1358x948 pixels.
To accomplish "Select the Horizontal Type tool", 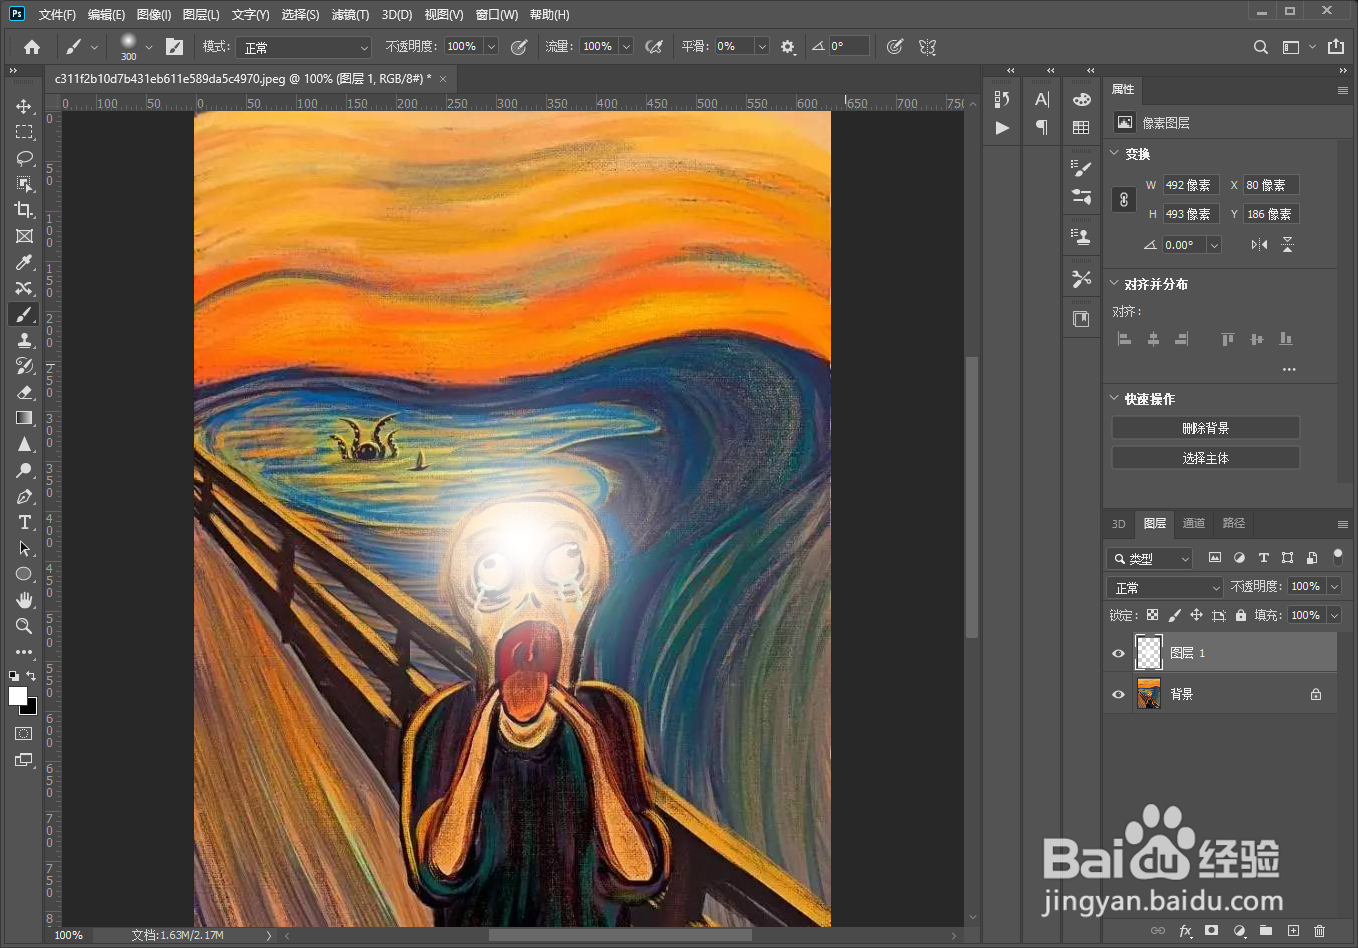I will point(24,522).
